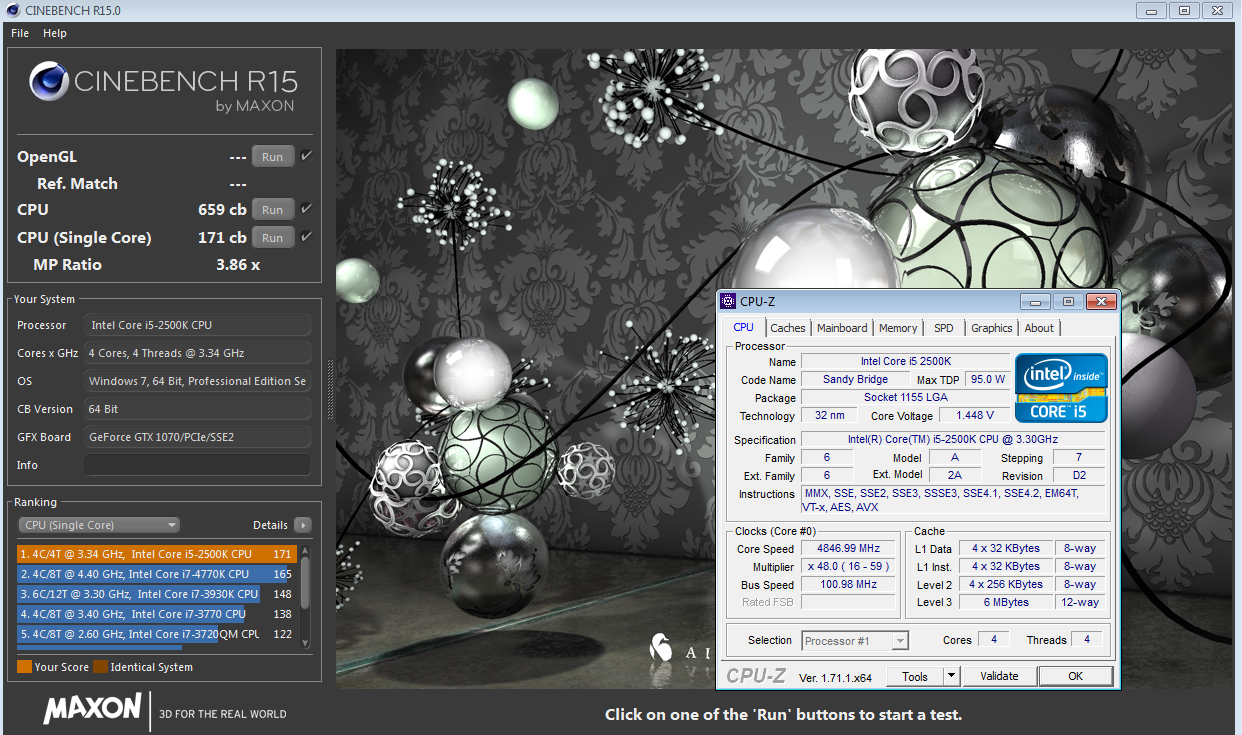Viewport: 1242px width, 735px height.
Task: Click the CPU-Z Tools button
Action: click(x=915, y=677)
